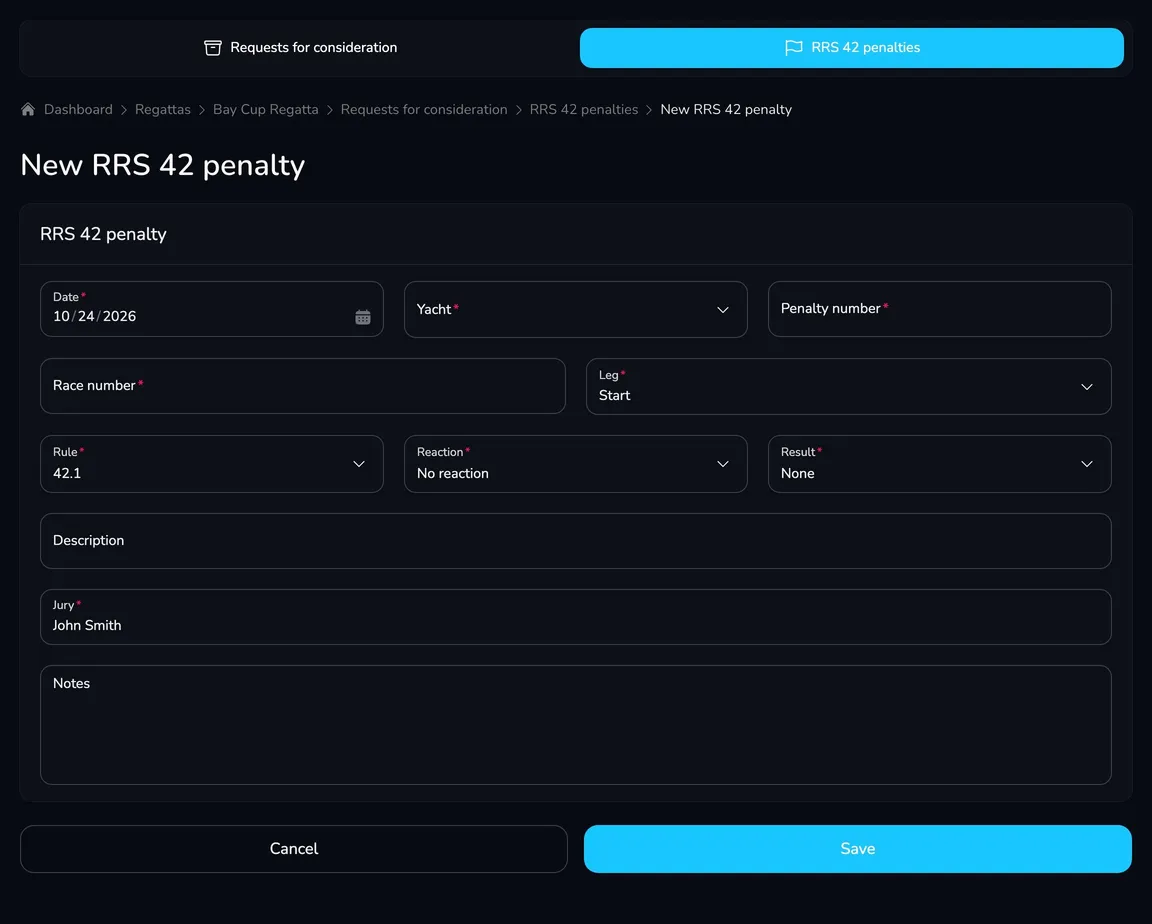Switch to Requests for consideration tab

[x=300, y=48]
